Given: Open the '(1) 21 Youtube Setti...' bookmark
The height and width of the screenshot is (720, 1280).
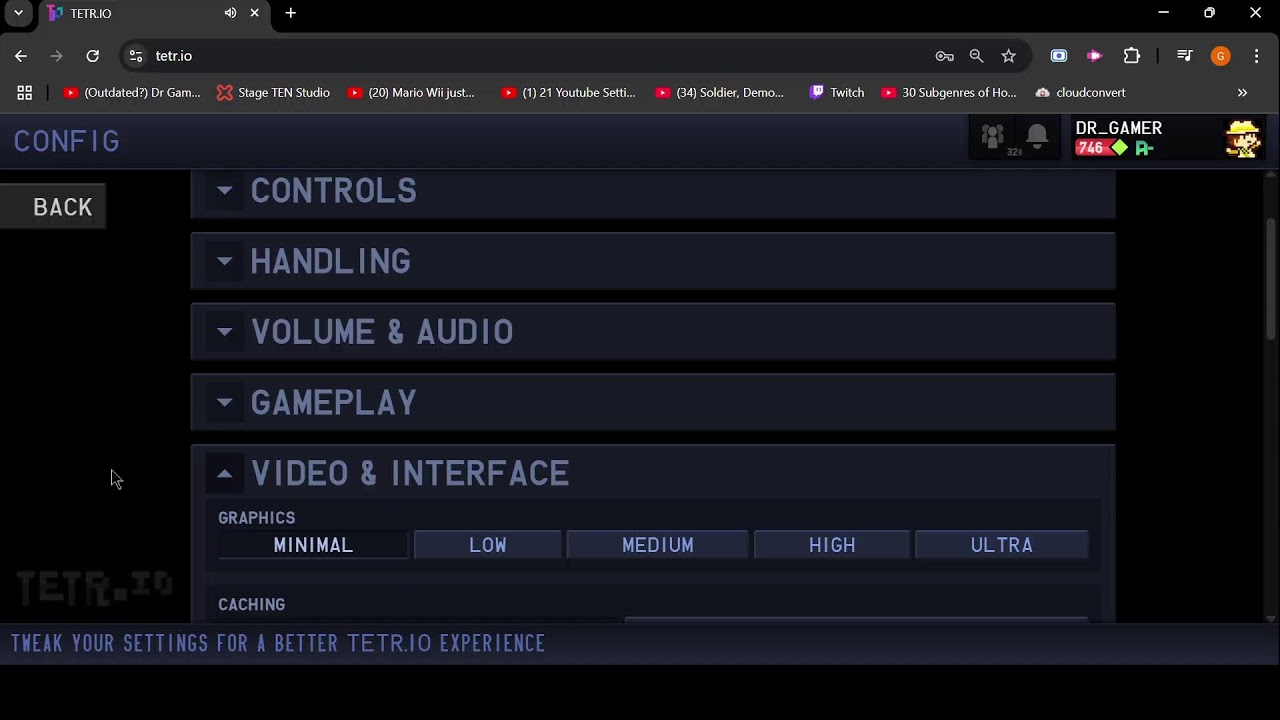Looking at the screenshot, I should tap(568, 93).
